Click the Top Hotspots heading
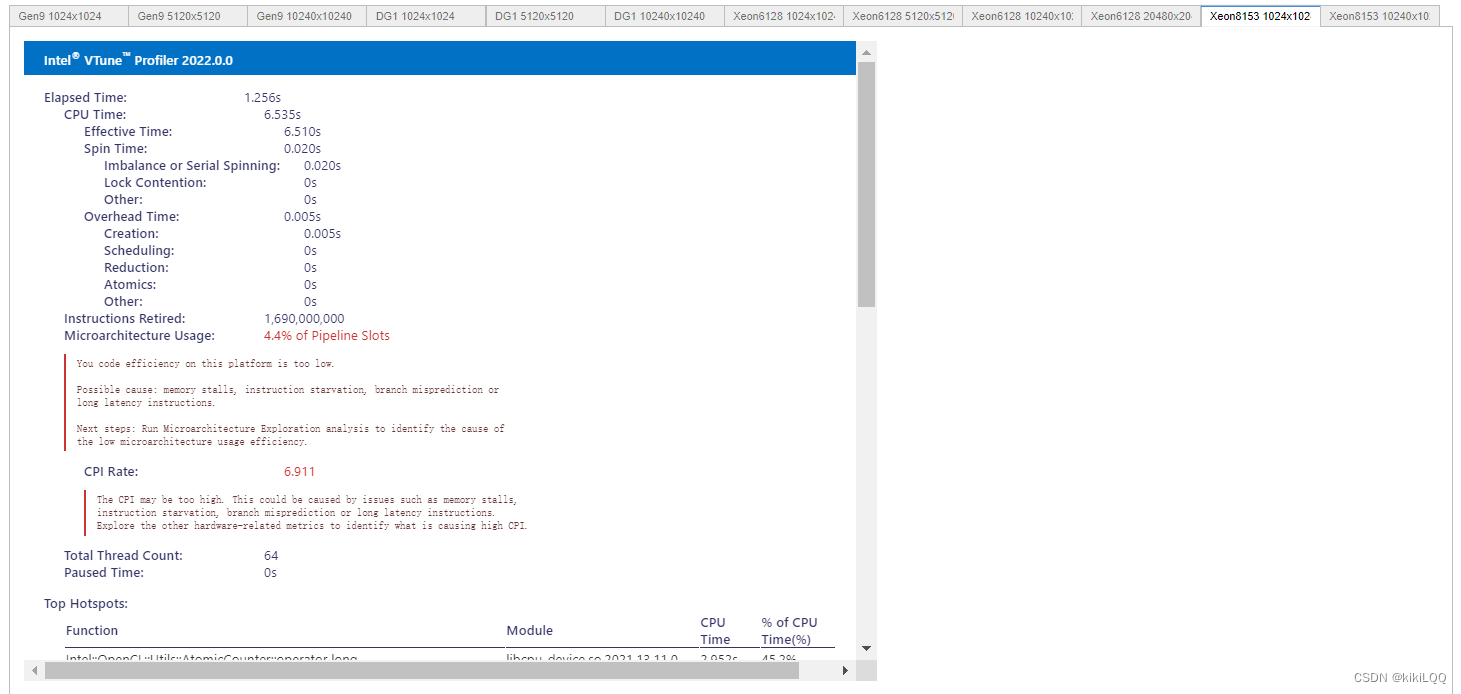1461x694 pixels. tap(86, 604)
